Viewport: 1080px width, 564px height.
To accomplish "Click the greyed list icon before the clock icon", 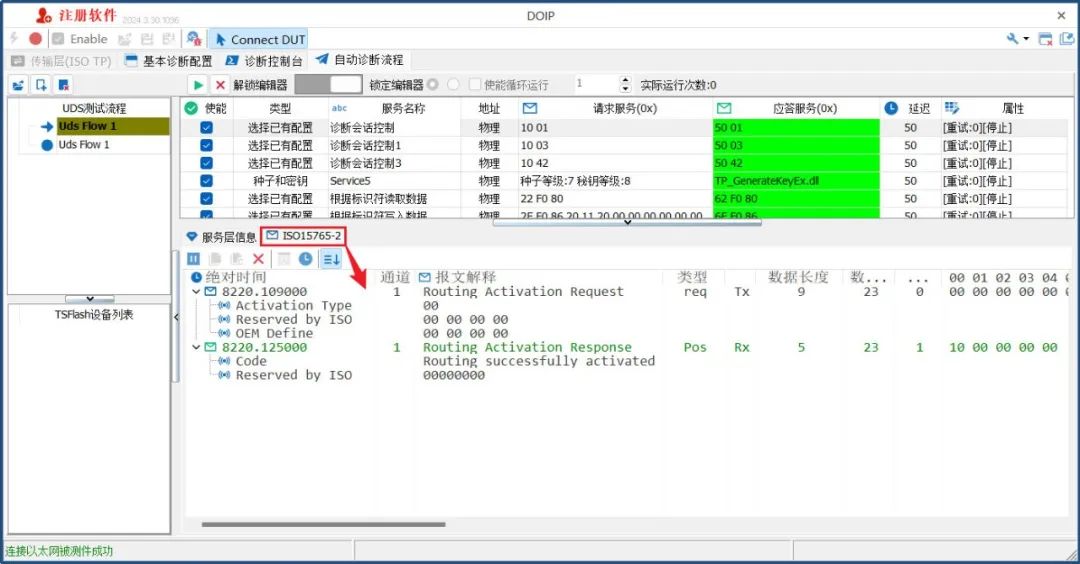I will click(x=284, y=259).
